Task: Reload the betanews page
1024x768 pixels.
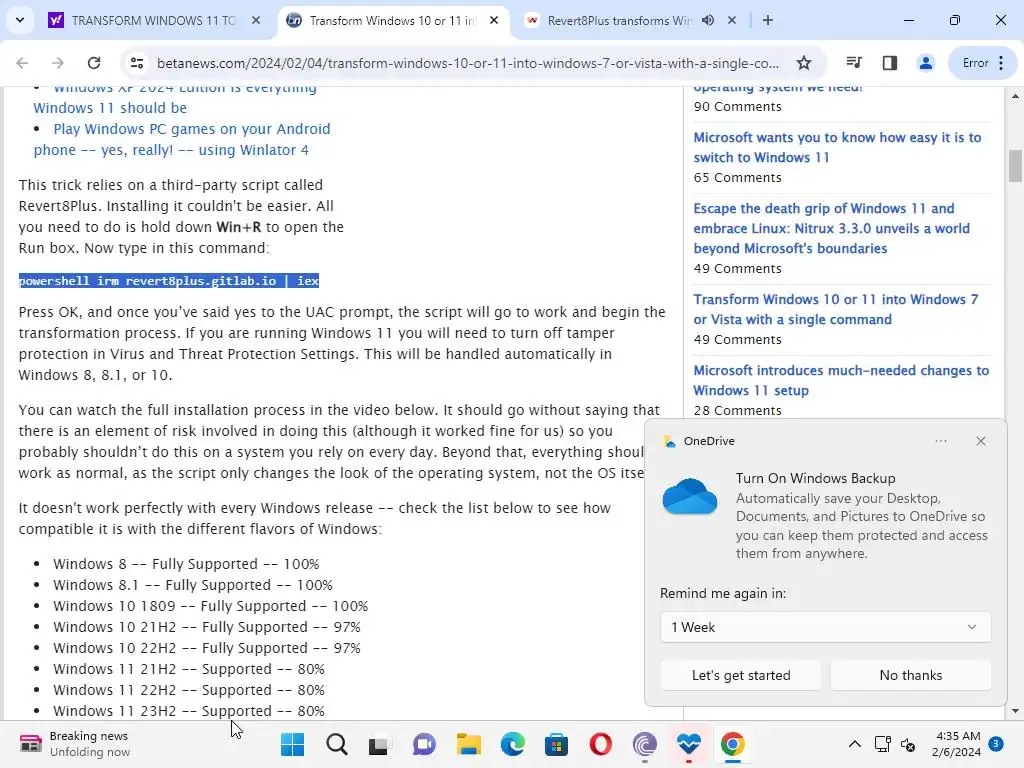Action: point(94,63)
